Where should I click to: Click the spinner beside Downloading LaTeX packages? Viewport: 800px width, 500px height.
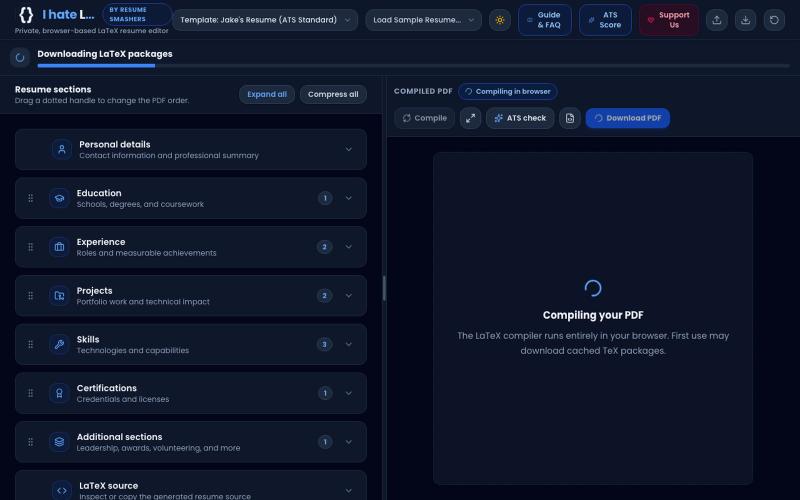pos(20,58)
